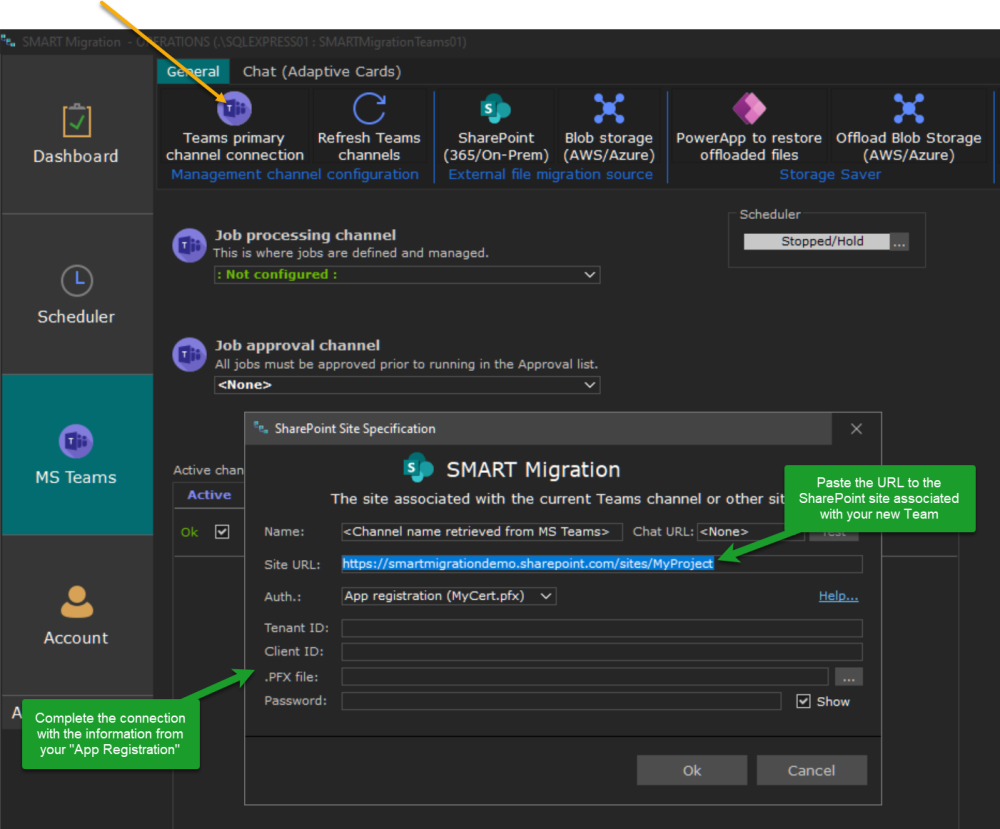The height and width of the screenshot is (829, 1000).
Task: Click the Client ID input field
Action: tap(602, 652)
